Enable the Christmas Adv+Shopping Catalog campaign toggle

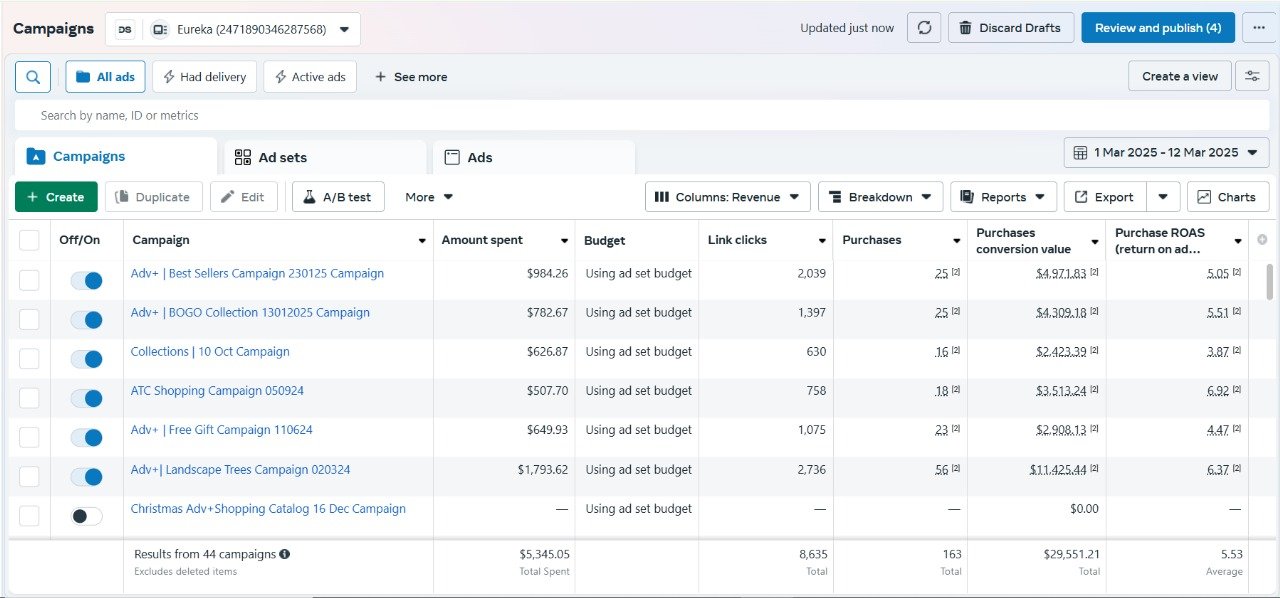tap(87, 516)
